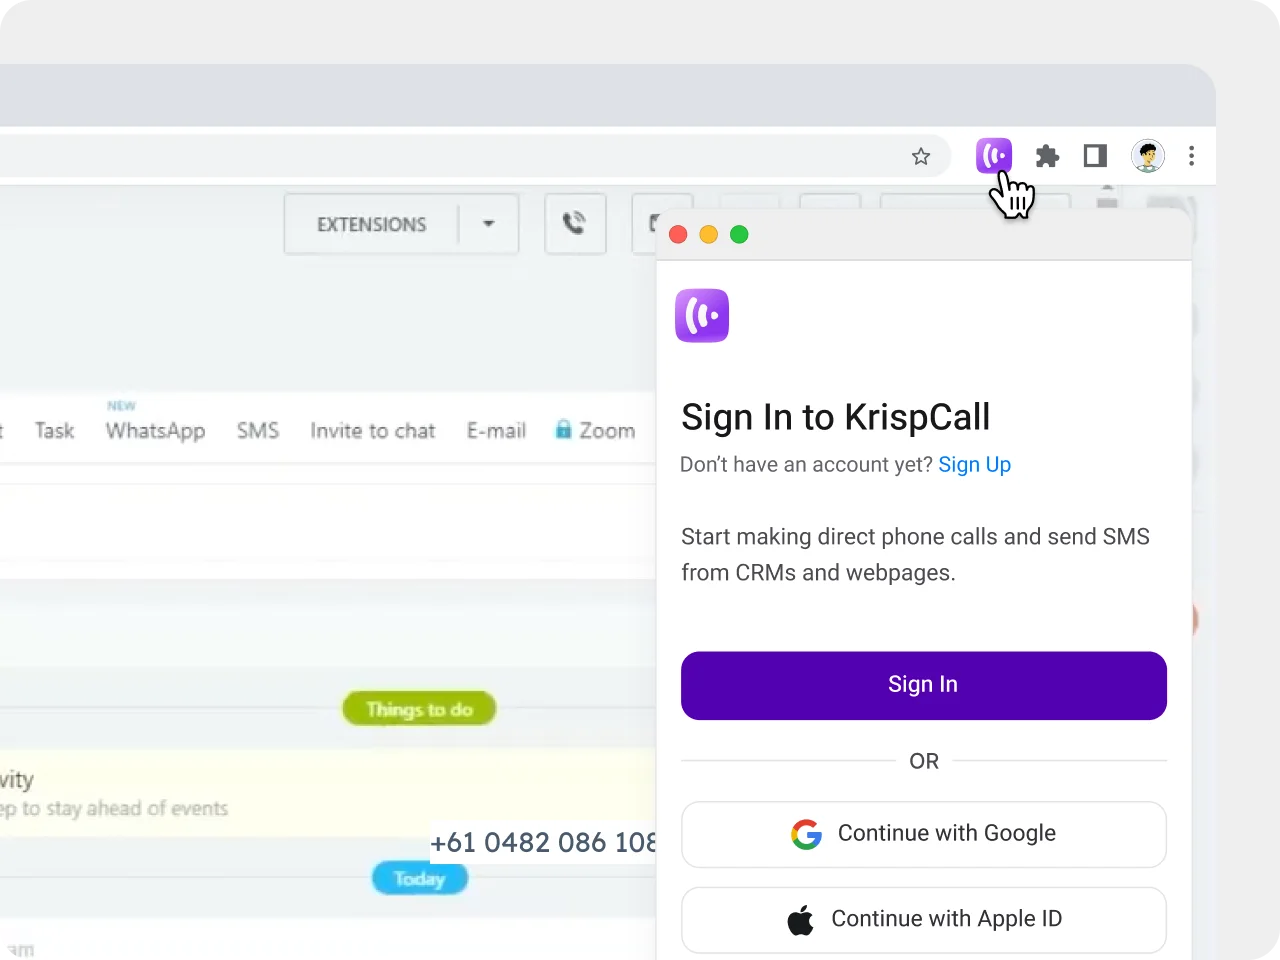The height and width of the screenshot is (960, 1280).
Task: Click the phone number +61 0482 086 108
Action: pyautogui.click(x=543, y=843)
